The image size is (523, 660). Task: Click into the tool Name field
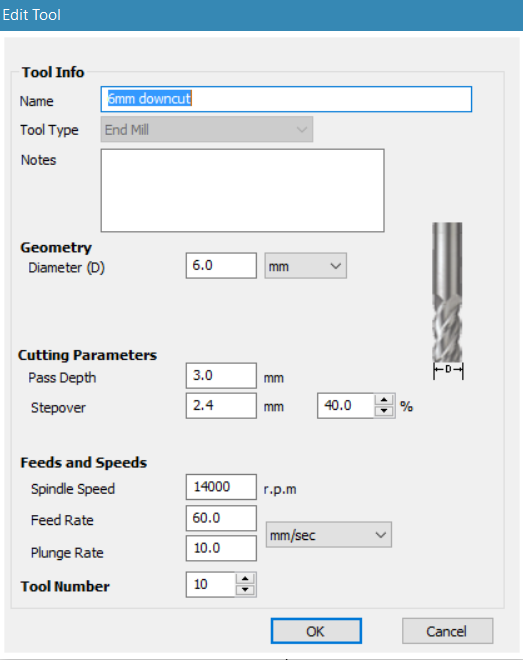[286, 99]
